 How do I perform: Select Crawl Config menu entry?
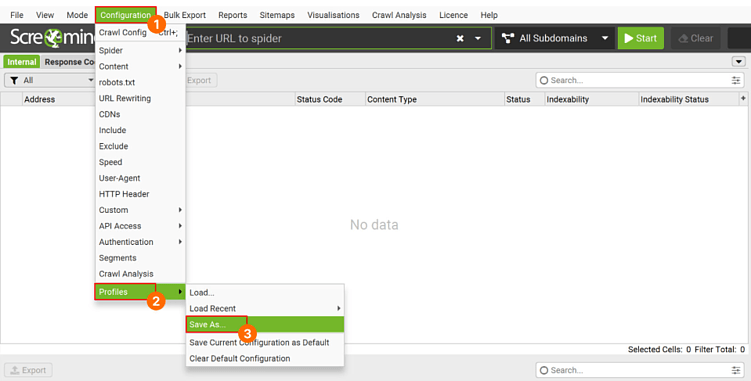(140, 32)
